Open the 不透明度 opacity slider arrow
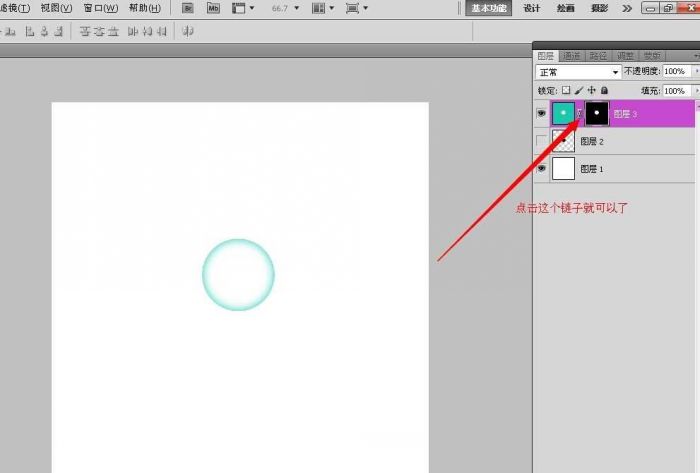 695,72
